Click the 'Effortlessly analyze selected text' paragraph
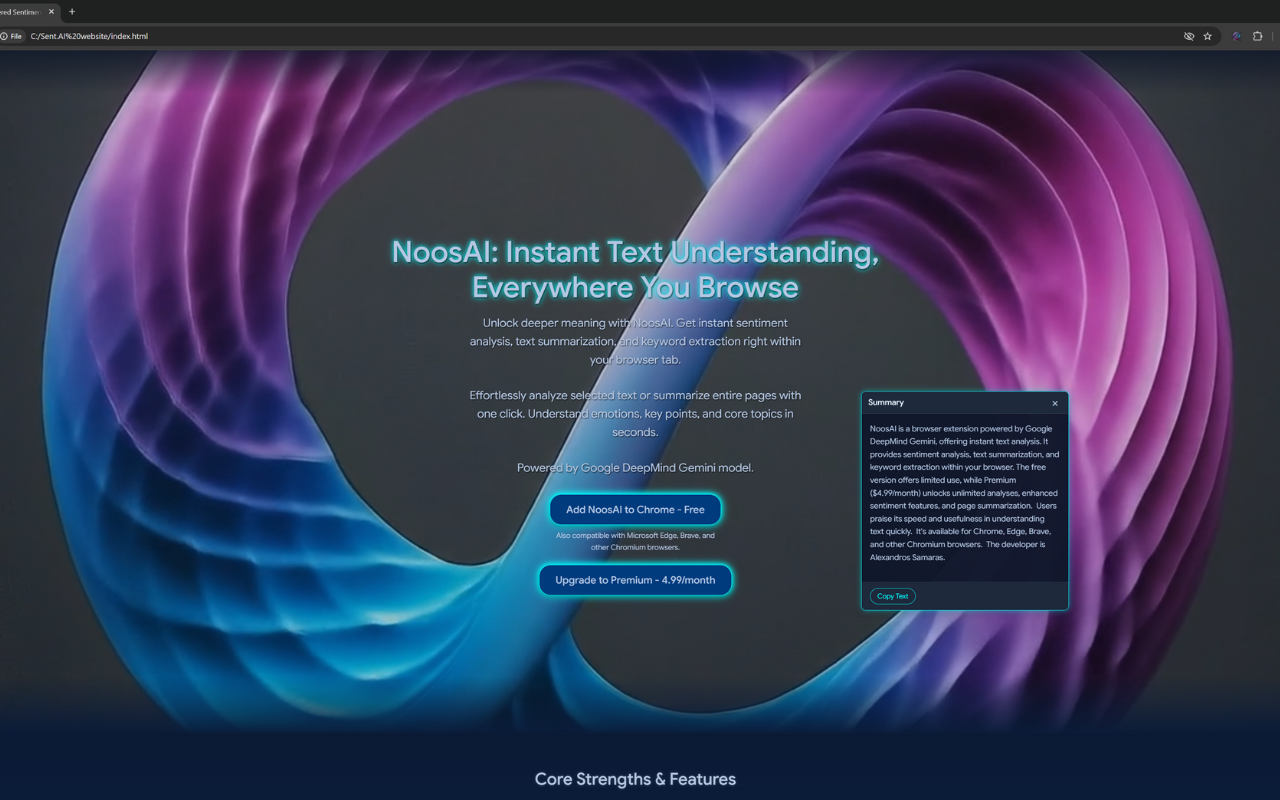Image resolution: width=1280 pixels, height=800 pixels. pos(635,414)
